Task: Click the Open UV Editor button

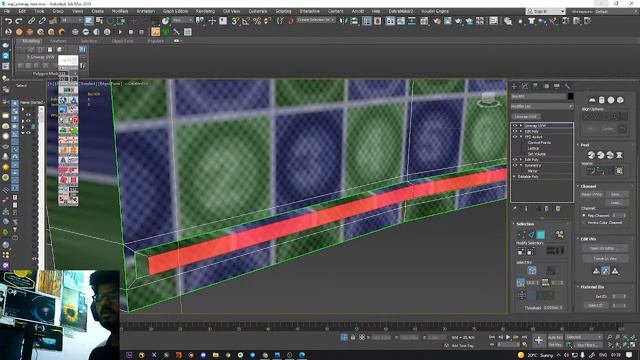Action: (x=605, y=248)
